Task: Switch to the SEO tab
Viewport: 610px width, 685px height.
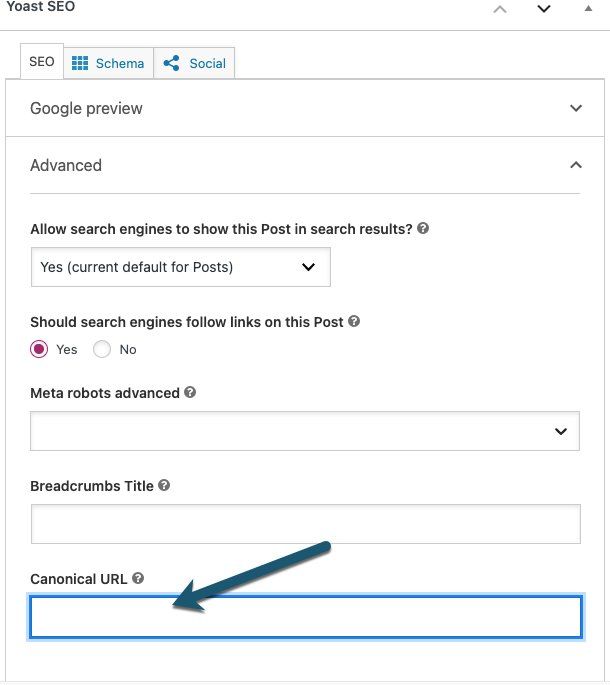Action: point(42,62)
